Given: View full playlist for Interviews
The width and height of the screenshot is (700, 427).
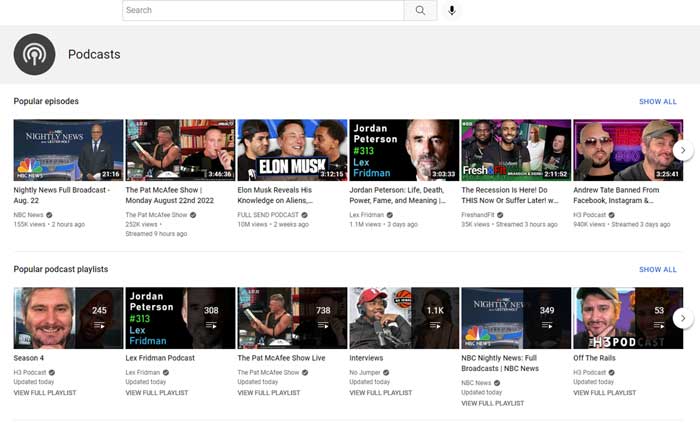Looking at the screenshot, I should pos(380,393).
